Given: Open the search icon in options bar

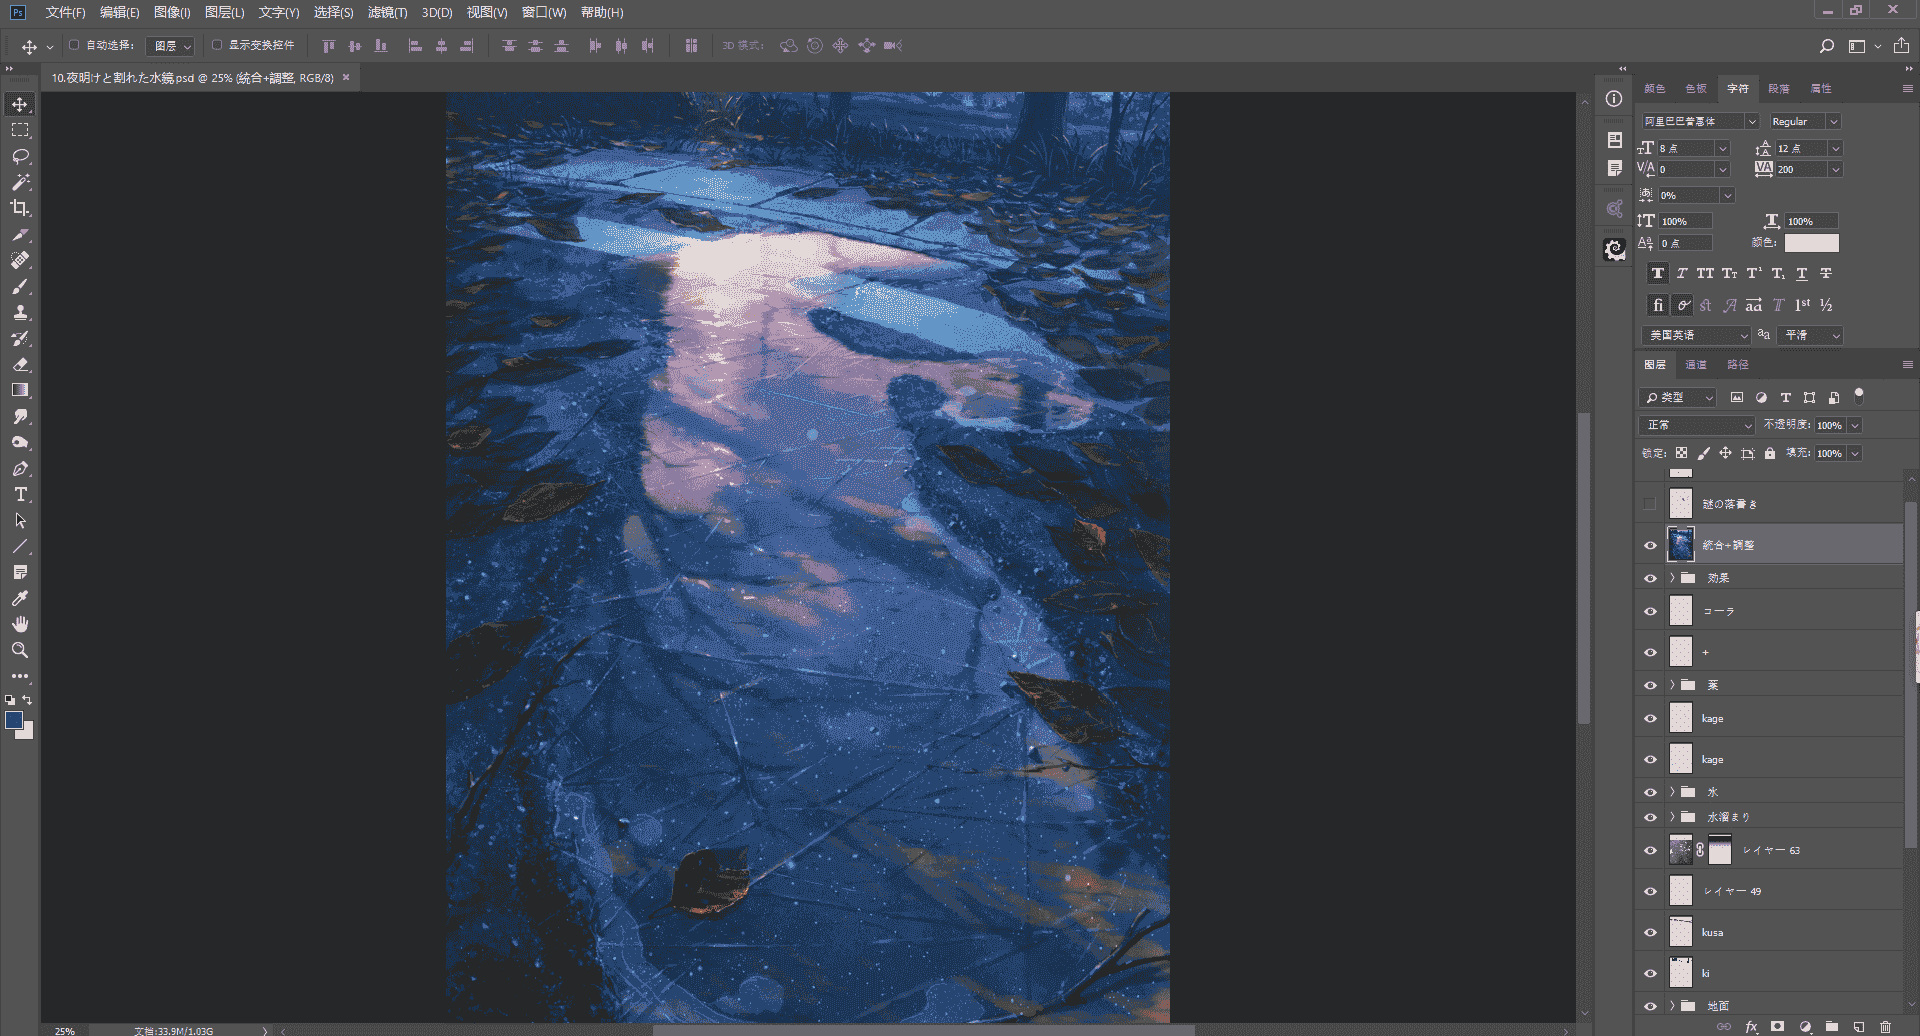Looking at the screenshot, I should [1827, 46].
